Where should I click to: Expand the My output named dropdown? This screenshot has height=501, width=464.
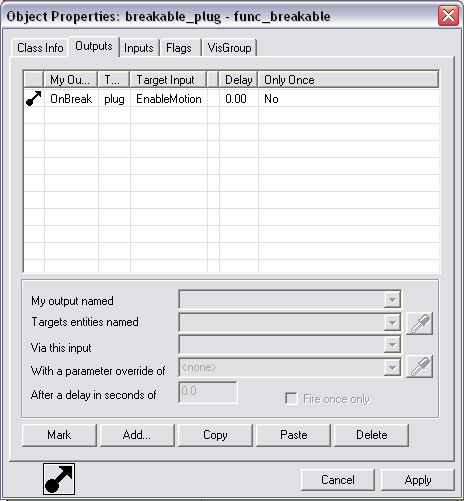(x=392, y=299)
